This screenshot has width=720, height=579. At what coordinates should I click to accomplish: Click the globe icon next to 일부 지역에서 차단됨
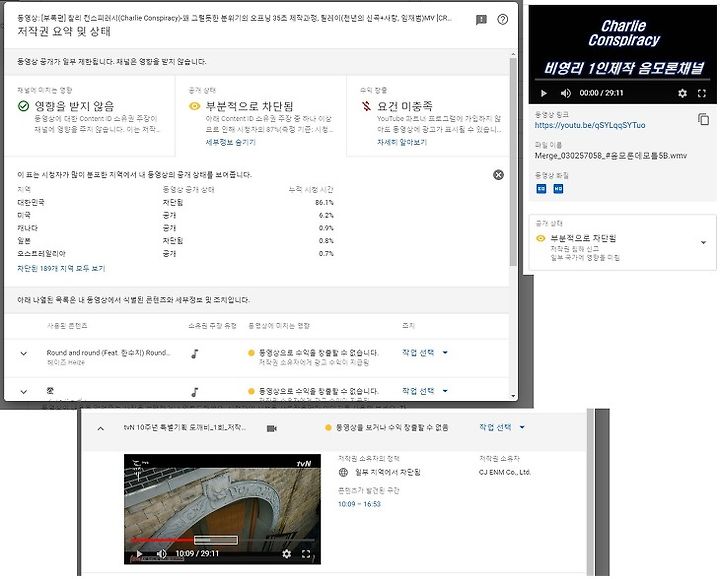[343, 472]
